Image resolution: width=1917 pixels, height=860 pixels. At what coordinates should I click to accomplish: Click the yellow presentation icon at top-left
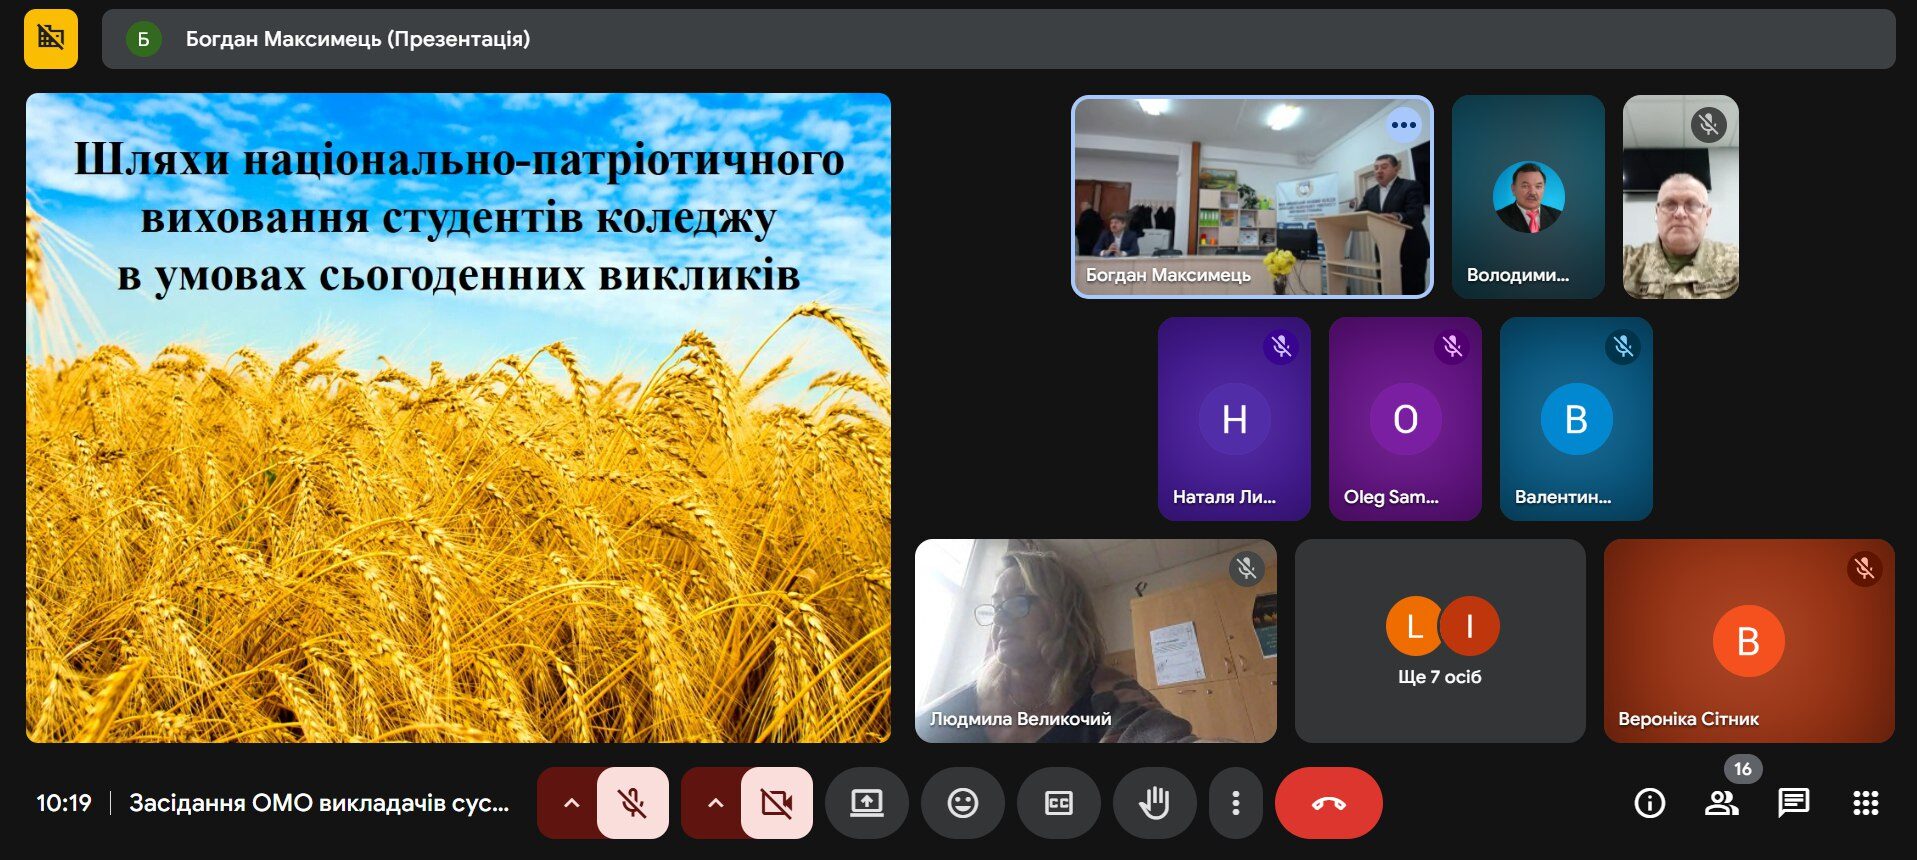[x=51, y=39]
